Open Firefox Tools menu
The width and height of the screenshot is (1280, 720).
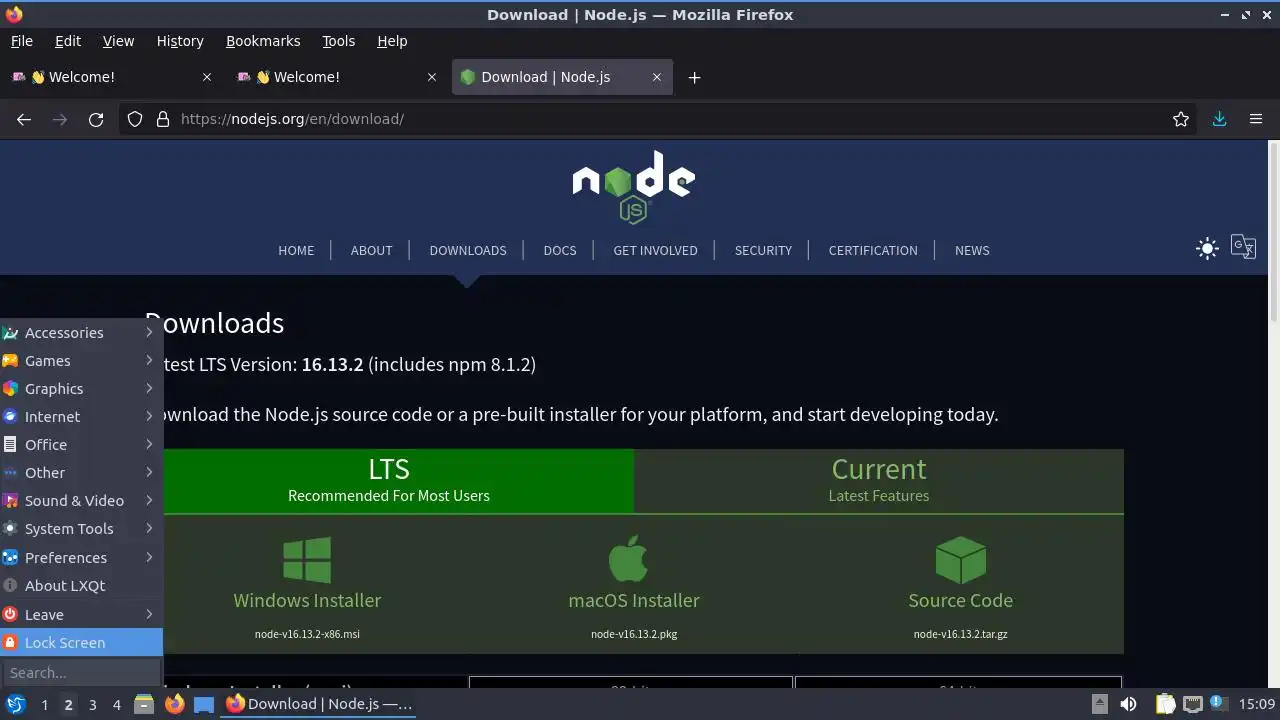338,41
